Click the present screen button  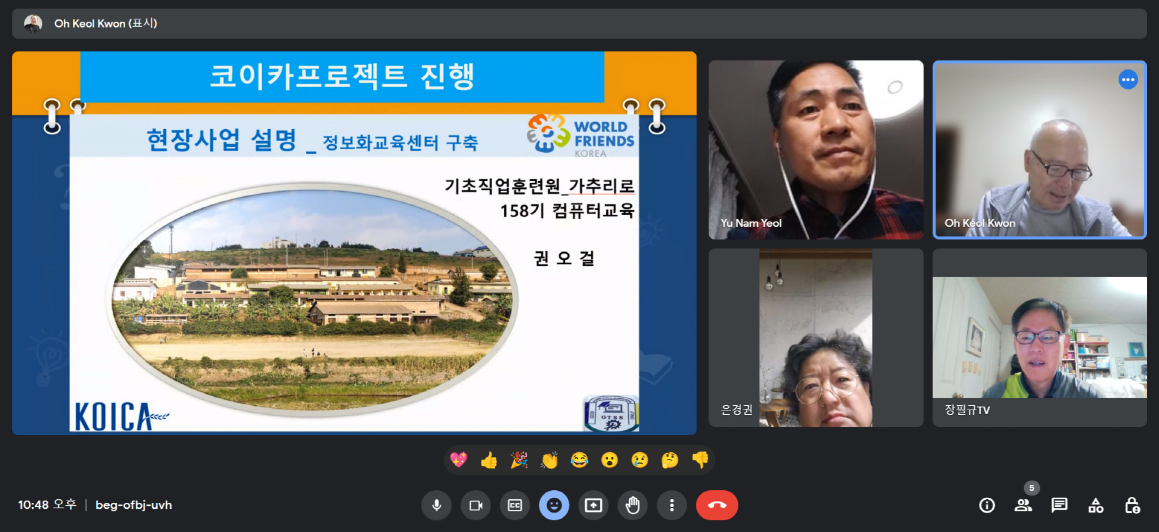[x=593, y=505]
